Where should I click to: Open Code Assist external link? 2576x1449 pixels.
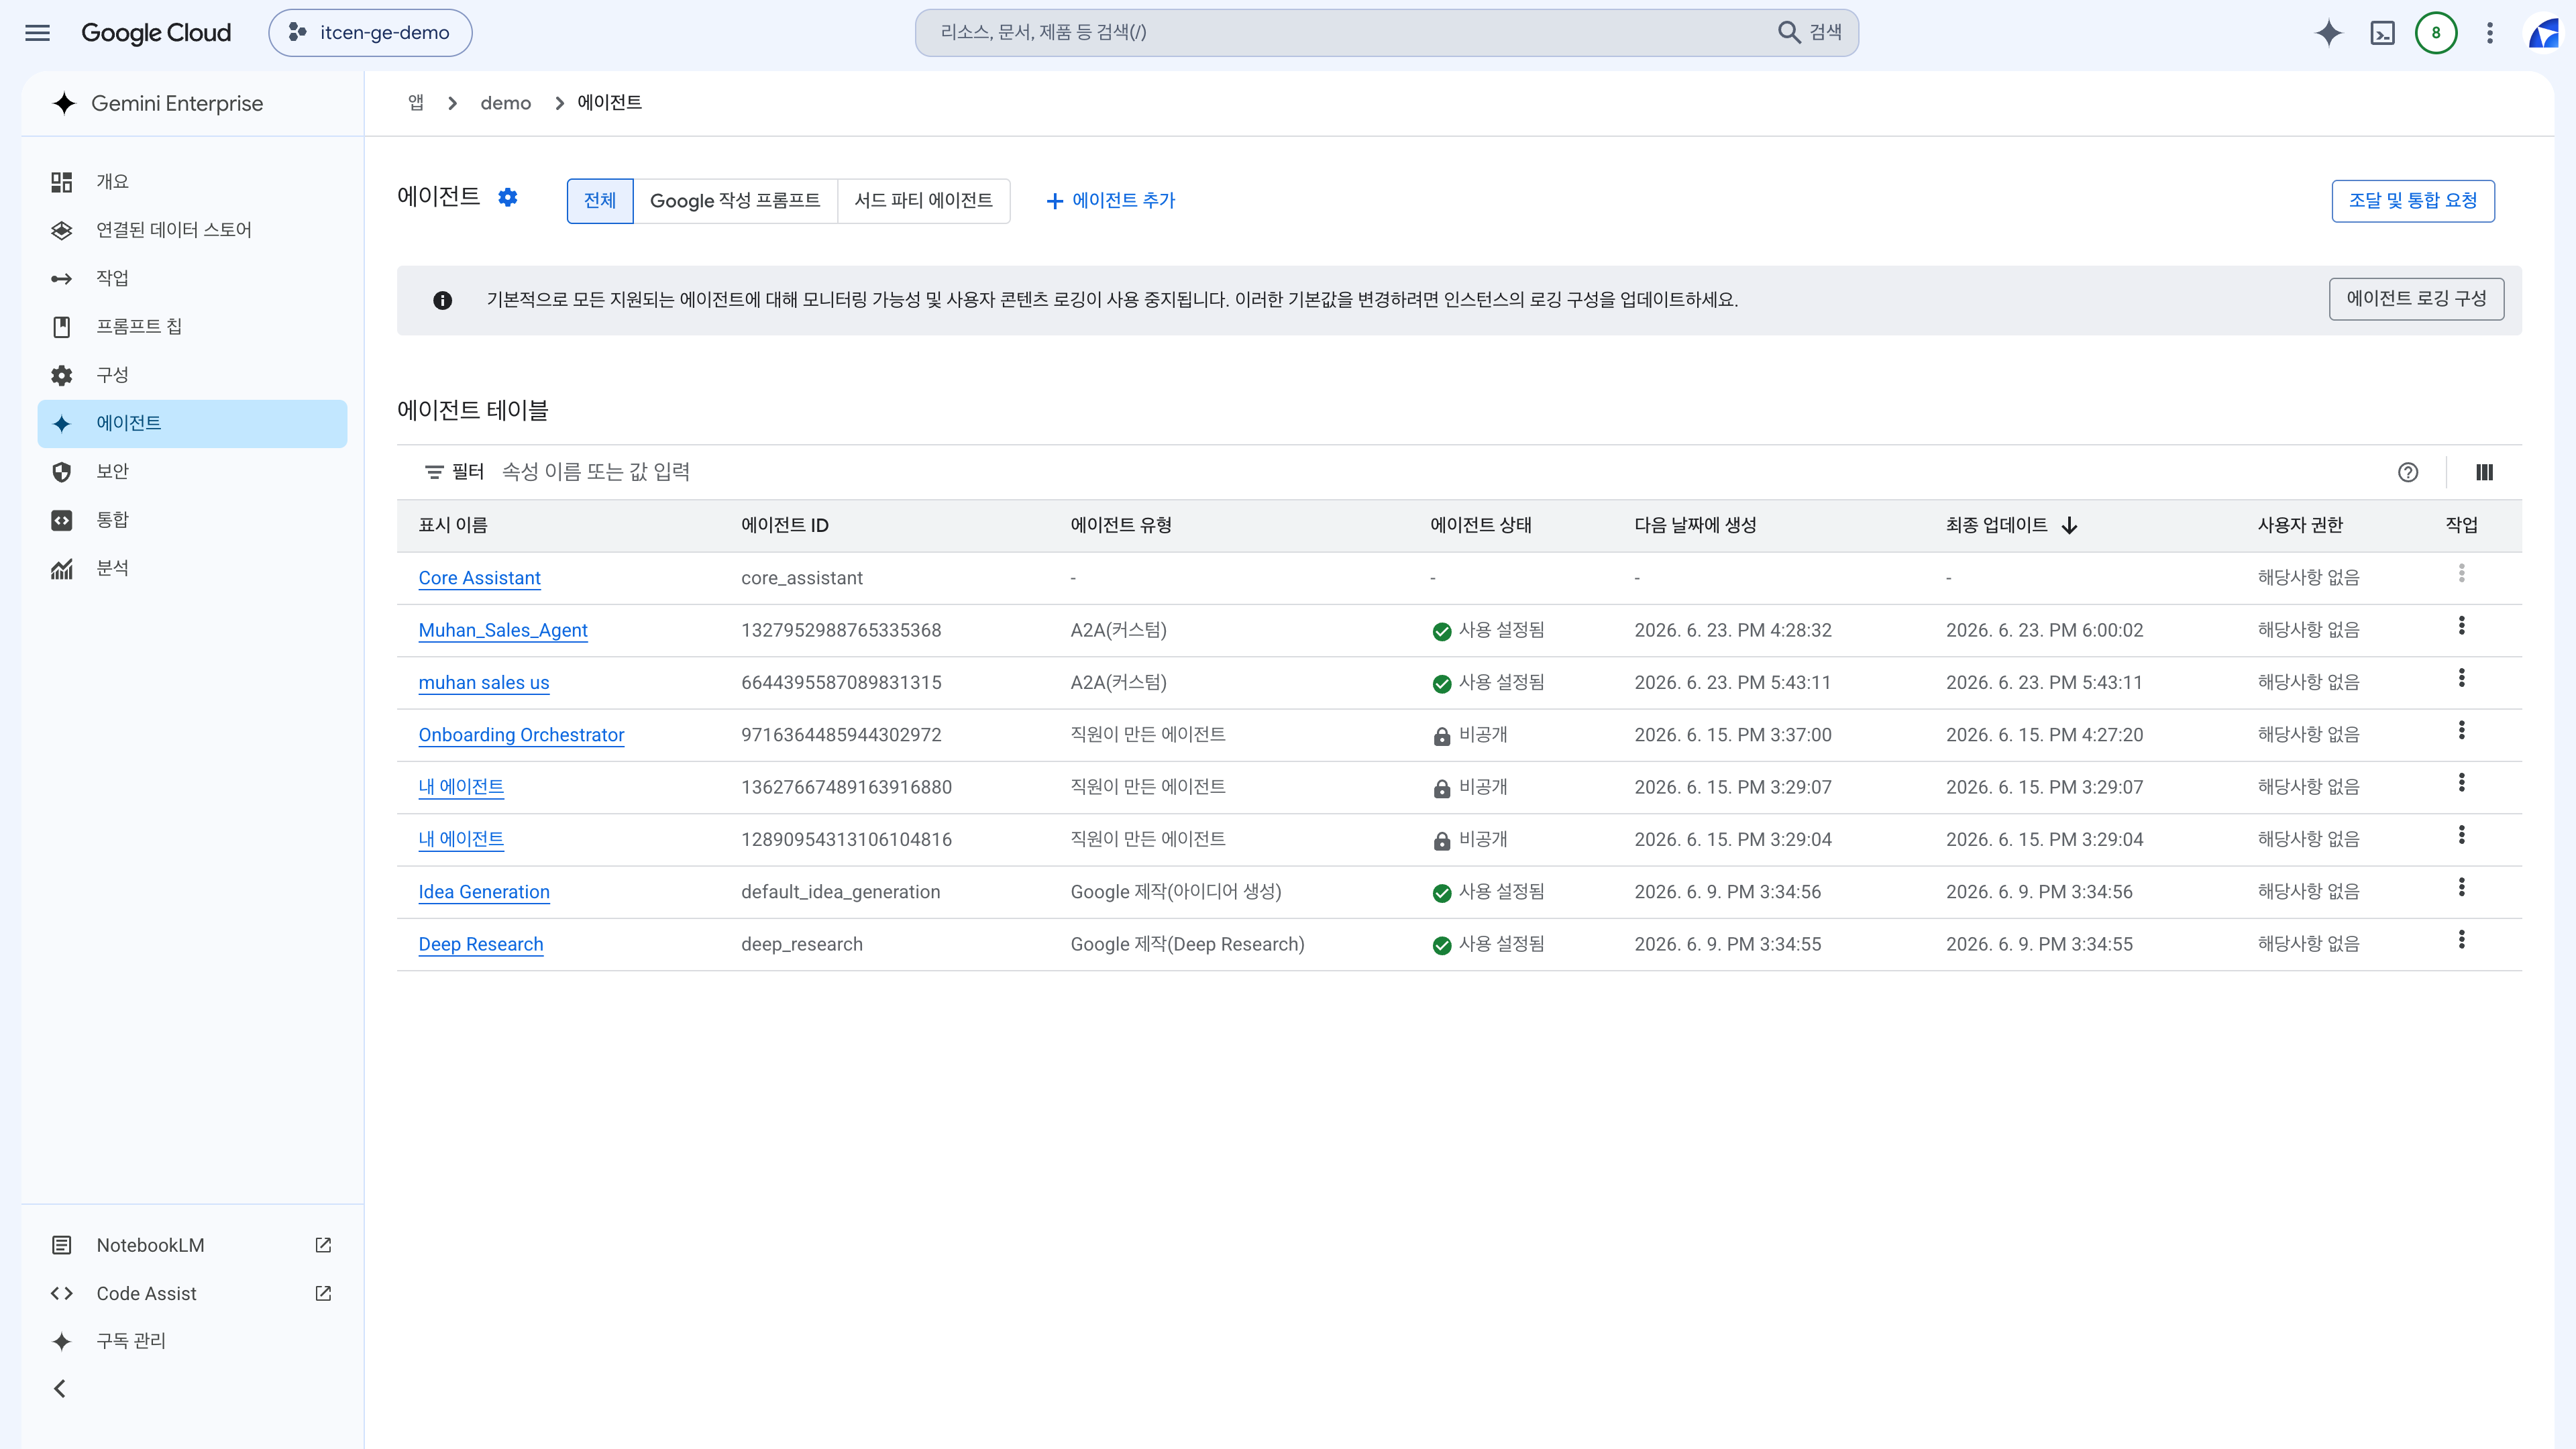(192, 1293)
